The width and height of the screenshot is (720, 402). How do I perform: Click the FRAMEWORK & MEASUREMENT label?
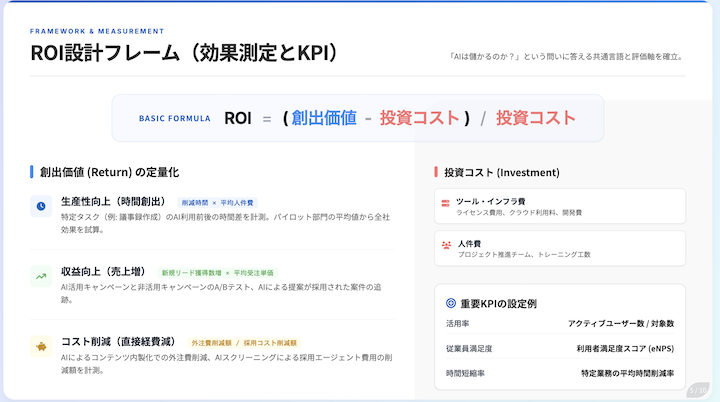tap(97, 31)
